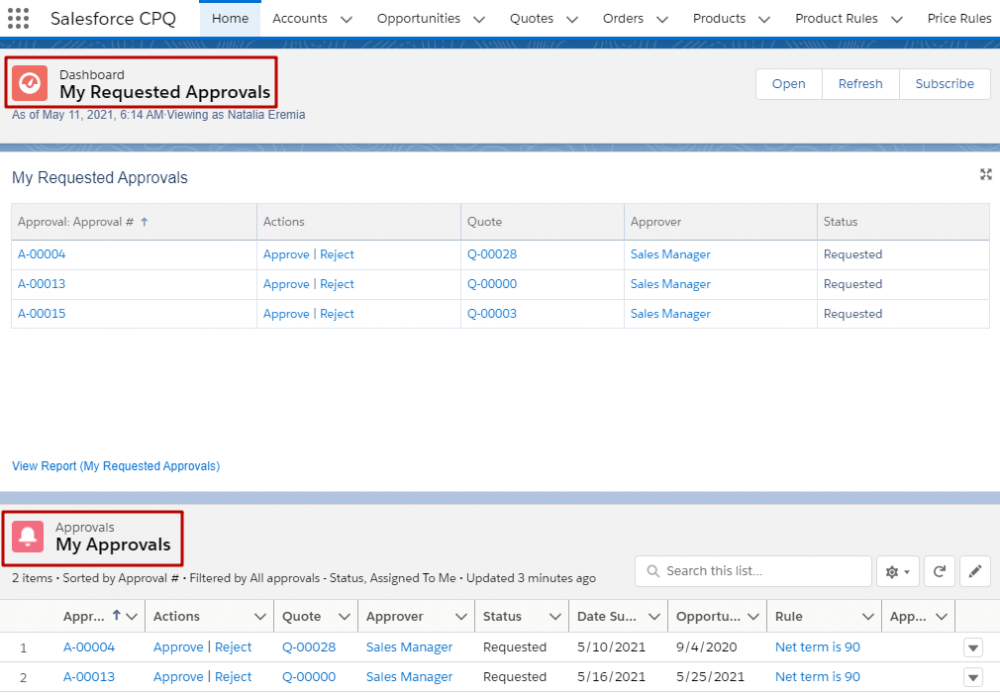Open A-00013 in My Approvals list
The image size is (1000, 696).
pyautogui.click(x=89, y=676)
